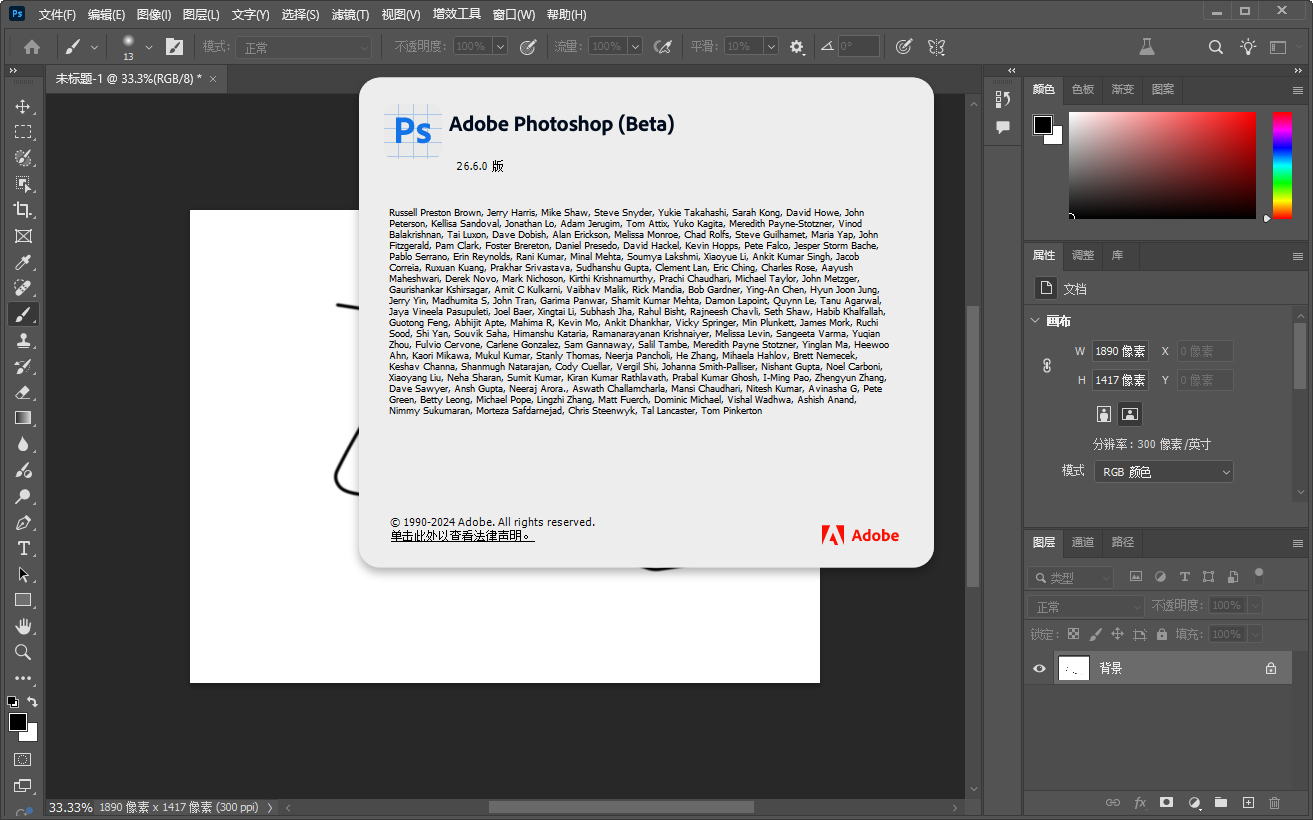Collapse the 画布 section chevron
Viewport: 1313px width, 820px height.
click(1035, 321)
